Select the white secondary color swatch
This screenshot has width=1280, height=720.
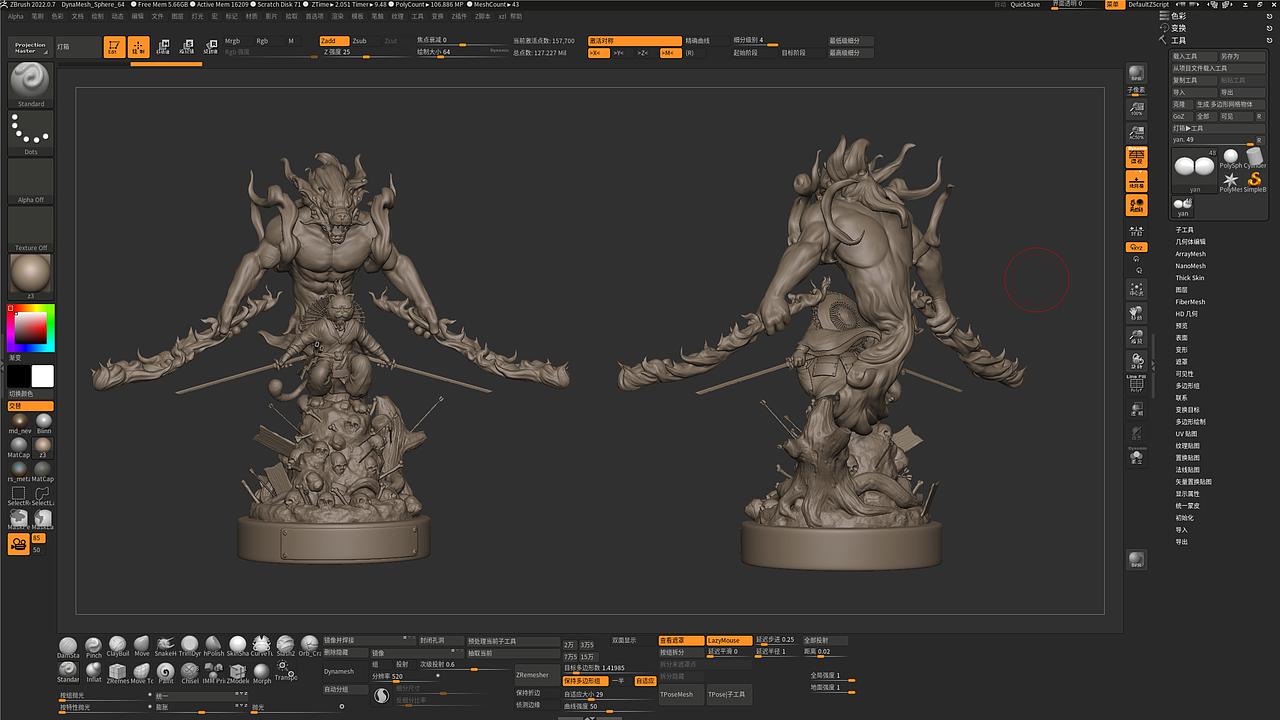point(43,376)
